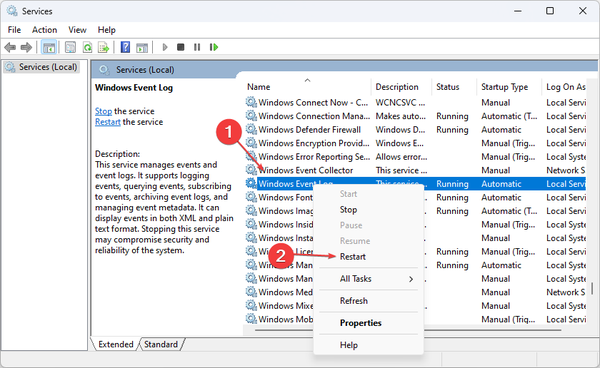Toggle Show/Hide Console Tree icon
The height and width of the screenshot is (368, 600).
click(x=49, y=47)
